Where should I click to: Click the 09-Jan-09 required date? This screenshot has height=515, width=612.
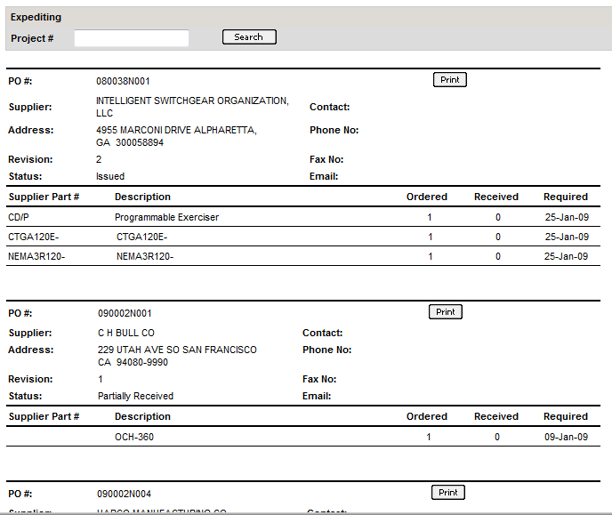pyautogui.click(x=565, y=437)
